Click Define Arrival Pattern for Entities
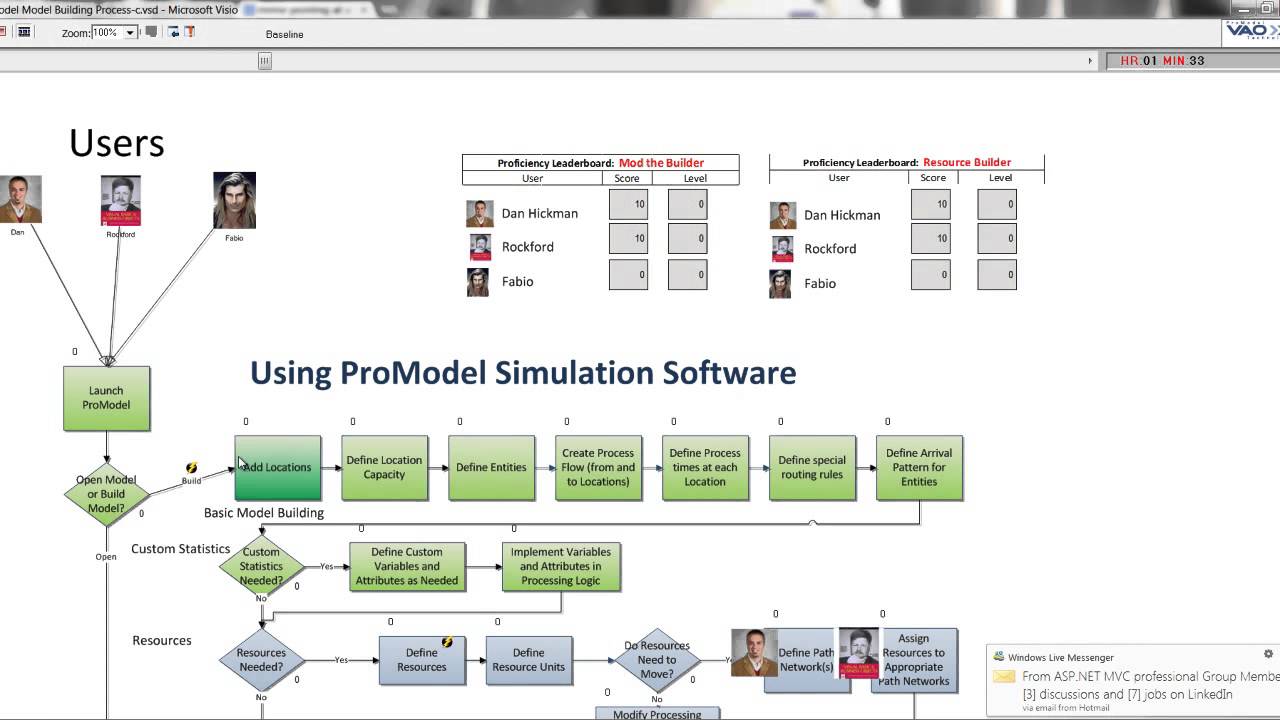1280x720 pixels. click(x=919, y=467)
